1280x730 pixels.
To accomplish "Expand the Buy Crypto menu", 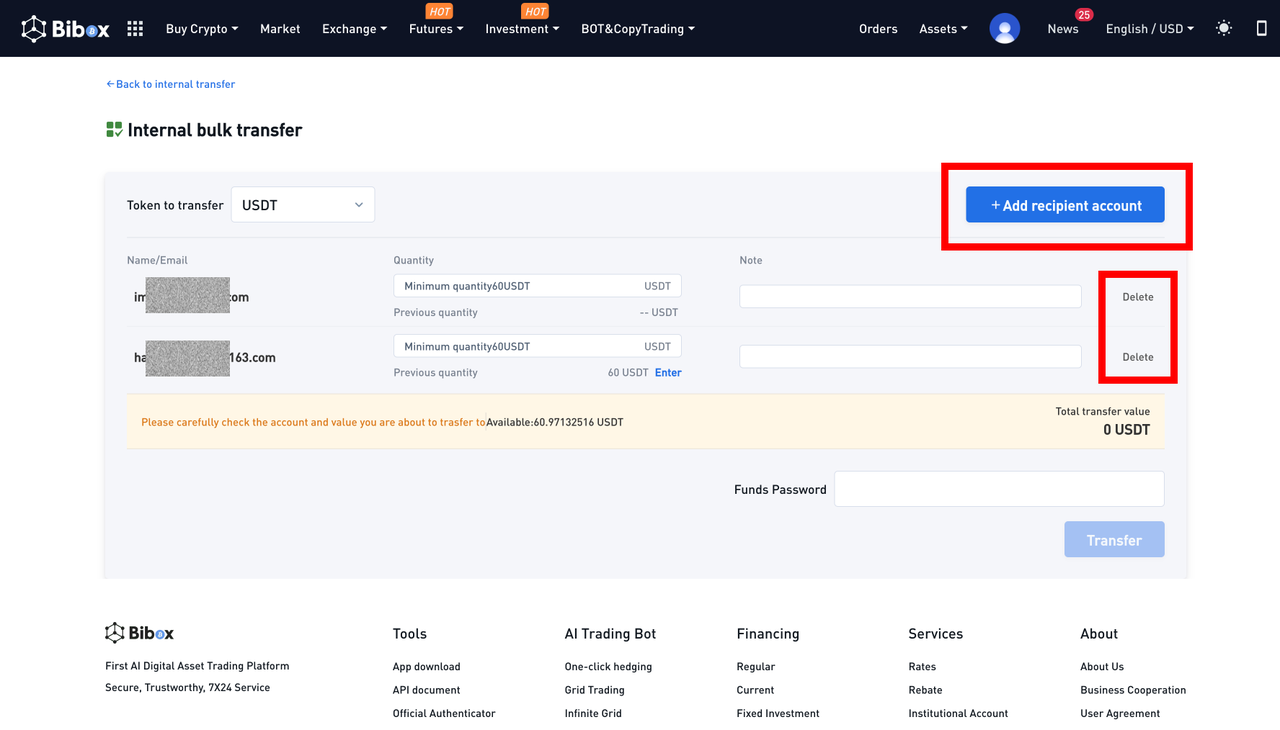I will click(x=202, y=29).
